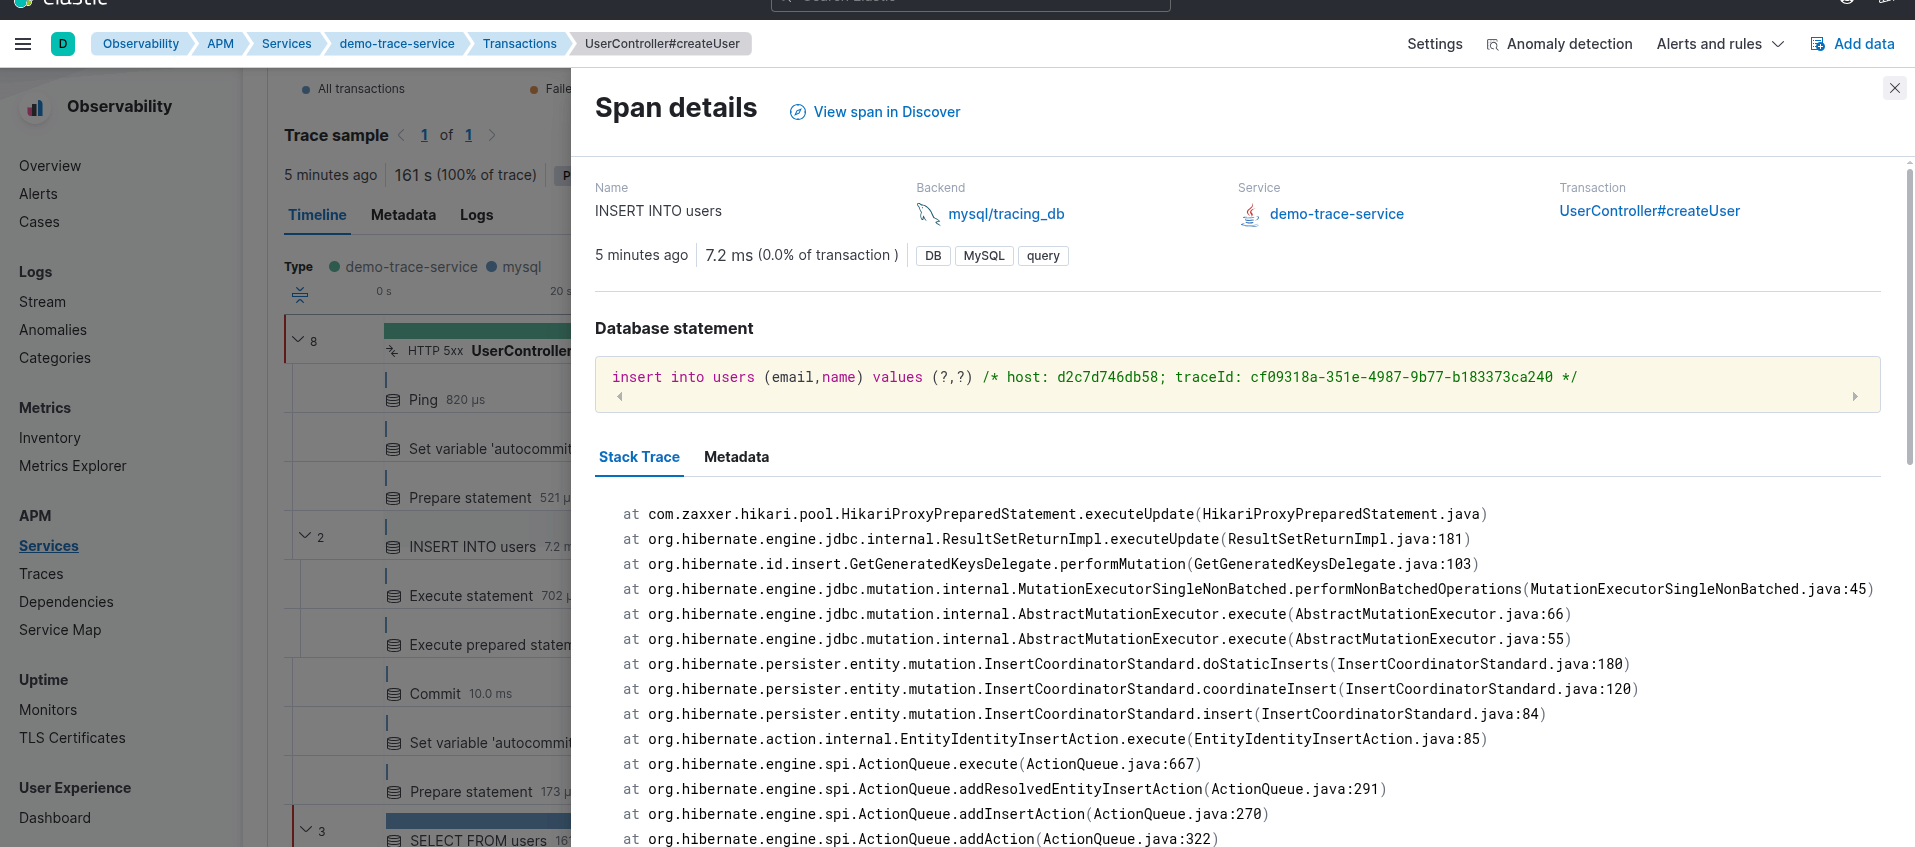
Task: Click the Observability logo icon
Action: 36,107
